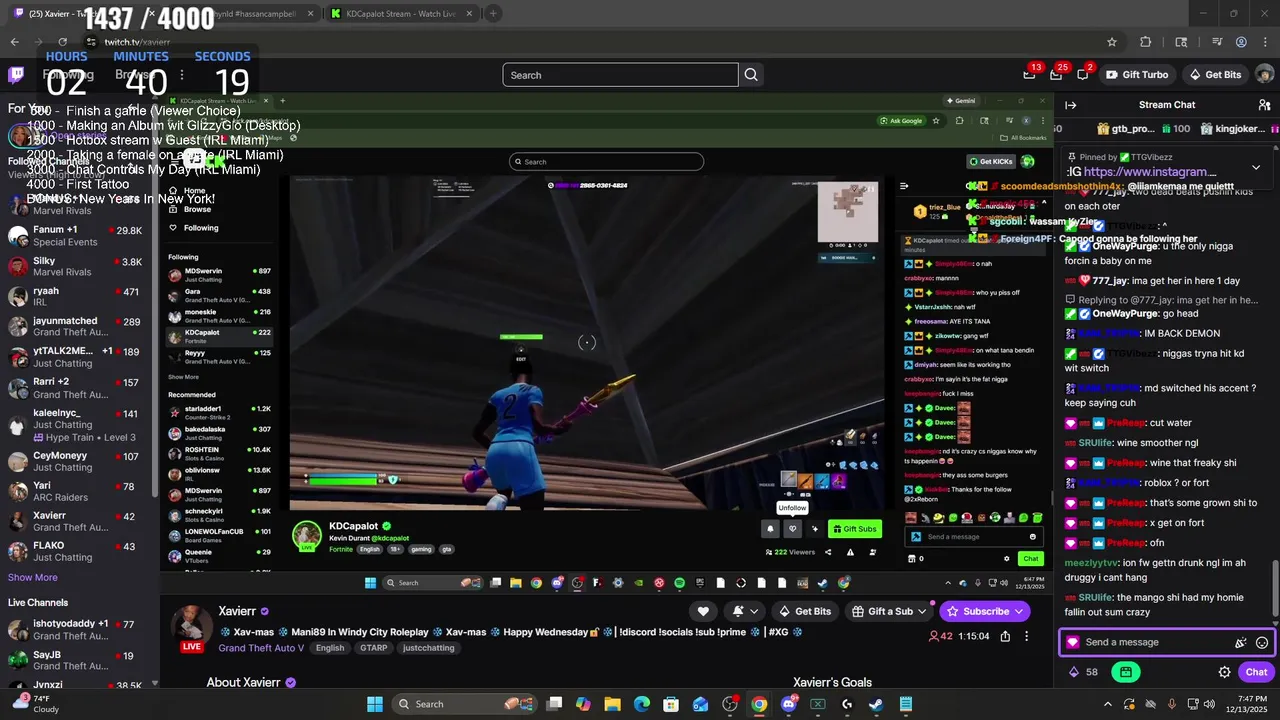This screenshot has height=720, width=1280.
Task: Open the Chrome three-dot menu
Action: [1266, 42]
